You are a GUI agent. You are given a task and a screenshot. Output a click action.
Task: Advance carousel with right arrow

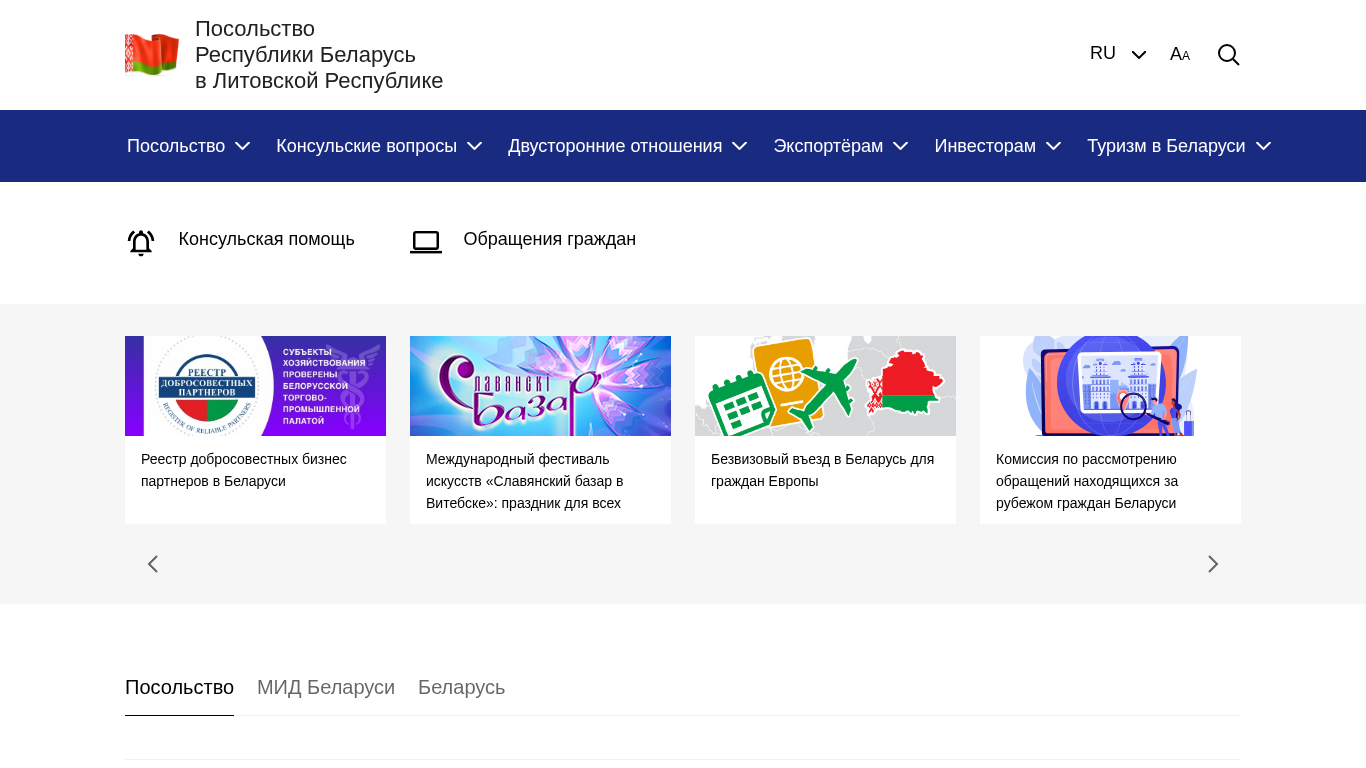tap(1213, 564)
